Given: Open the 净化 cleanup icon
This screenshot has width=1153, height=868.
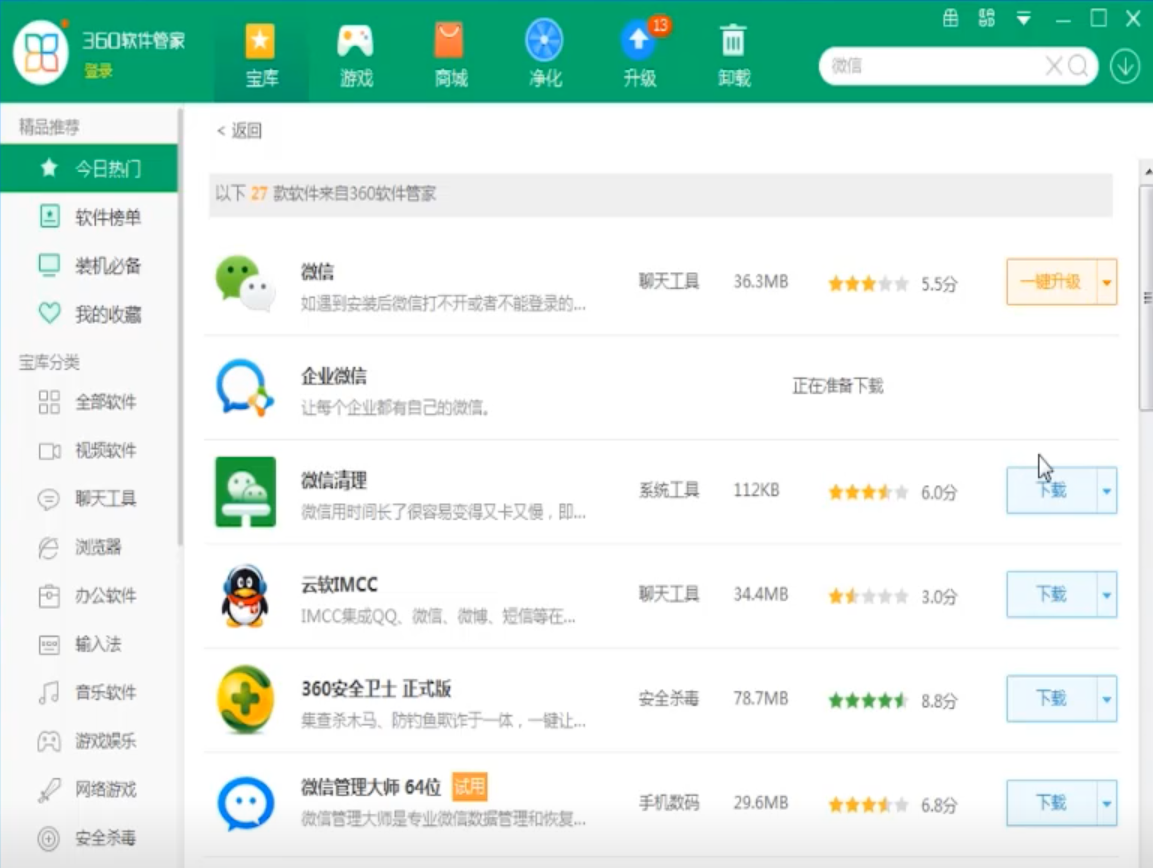Looking at the screenshot, I should tap(544, 43).
